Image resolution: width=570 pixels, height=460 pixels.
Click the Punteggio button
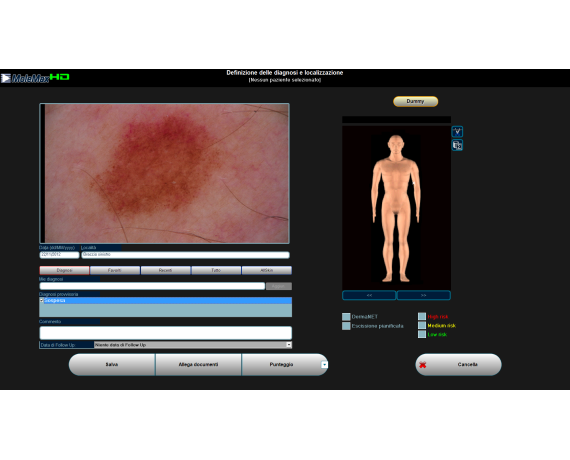coord(281,364)
